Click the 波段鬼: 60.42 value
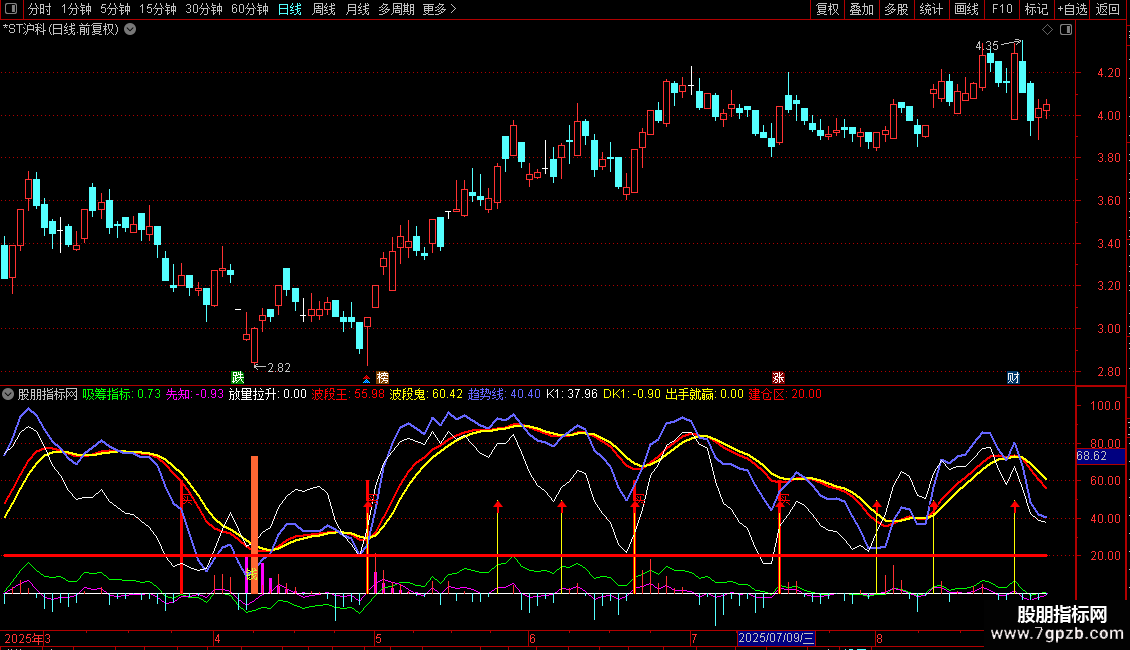The height and width of the screenshot is (650, 1130). (x=426, y=394)
